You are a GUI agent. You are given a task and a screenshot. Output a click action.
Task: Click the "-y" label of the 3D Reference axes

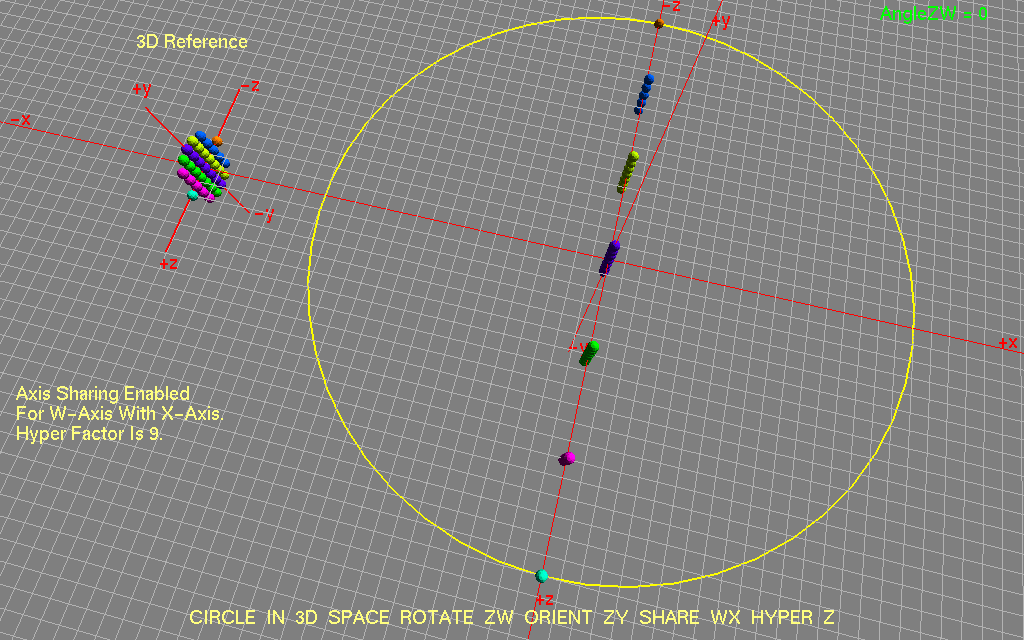[x=264, y=215]
